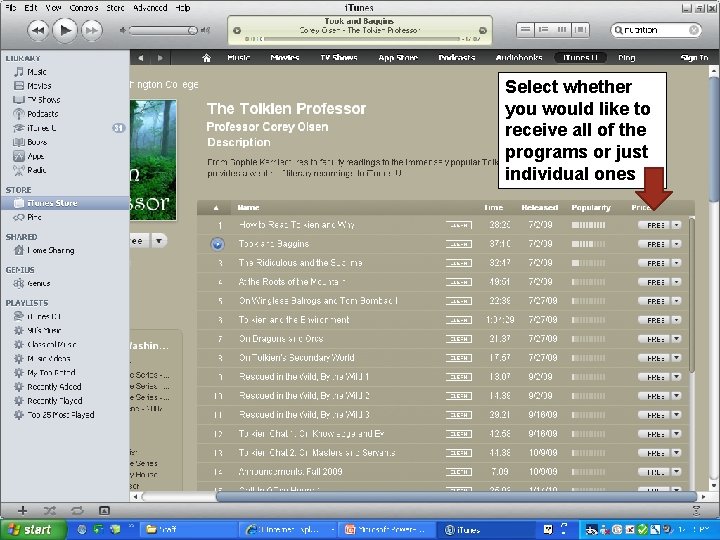Select Genius in the sidebar
720x540 pixels.
click(38, 283)
